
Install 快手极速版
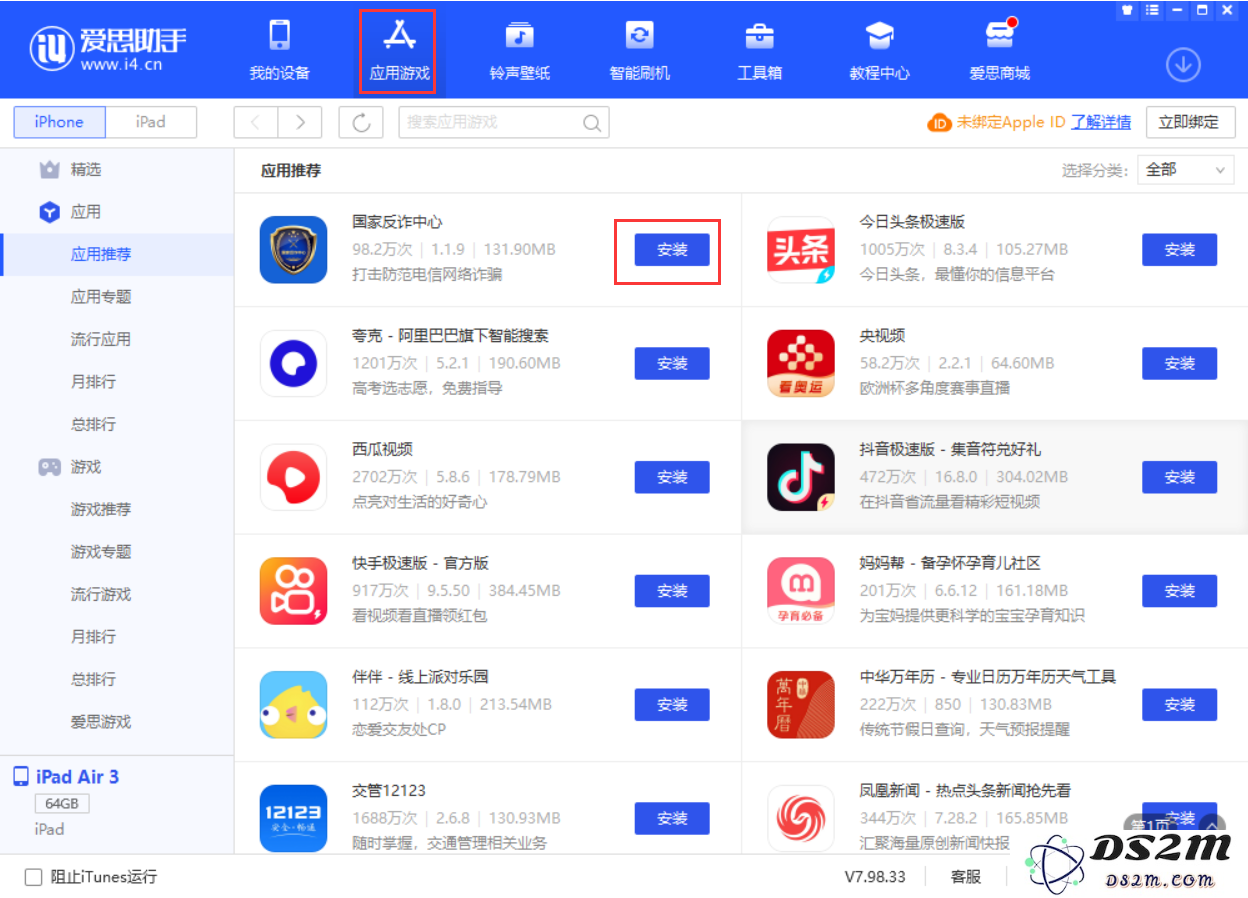pos(672,591)
